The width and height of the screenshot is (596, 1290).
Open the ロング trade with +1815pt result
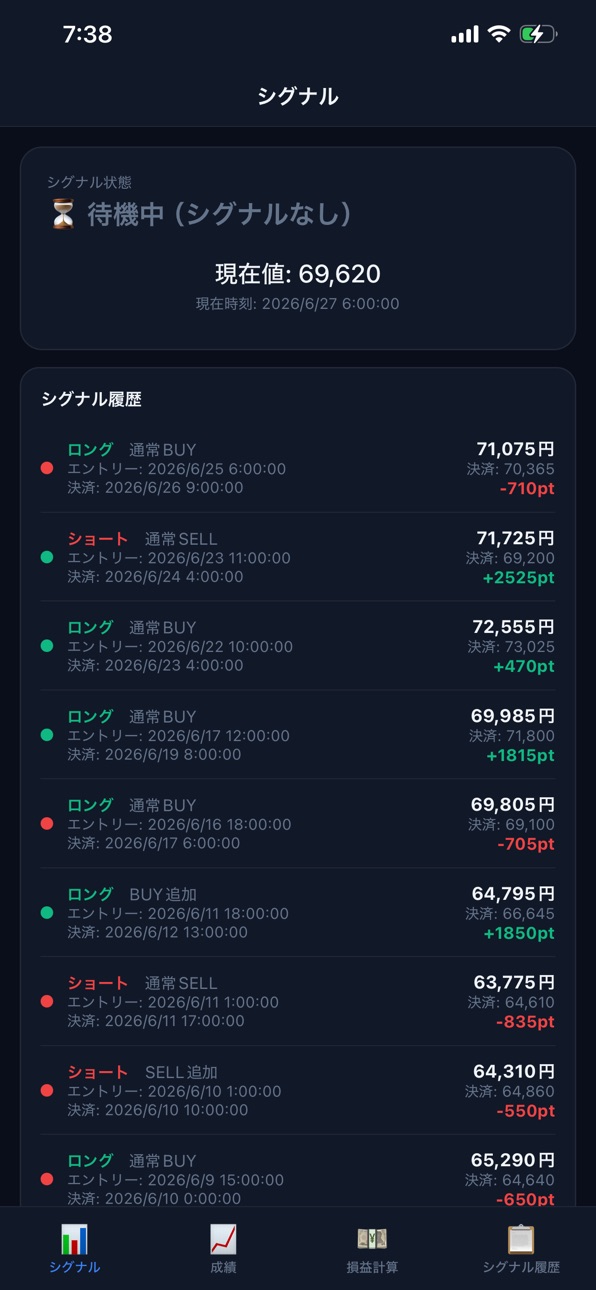click(x=298, y=735)
